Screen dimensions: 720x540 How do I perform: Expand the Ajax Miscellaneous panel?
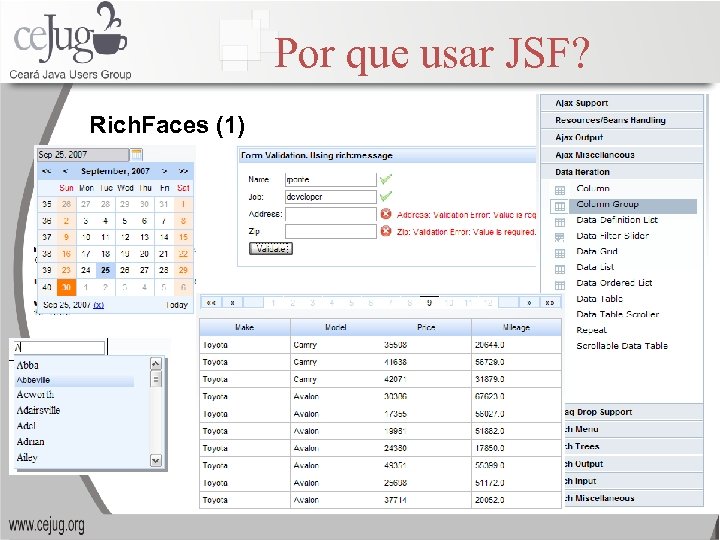pyautogui.click(x=622, y=155)
